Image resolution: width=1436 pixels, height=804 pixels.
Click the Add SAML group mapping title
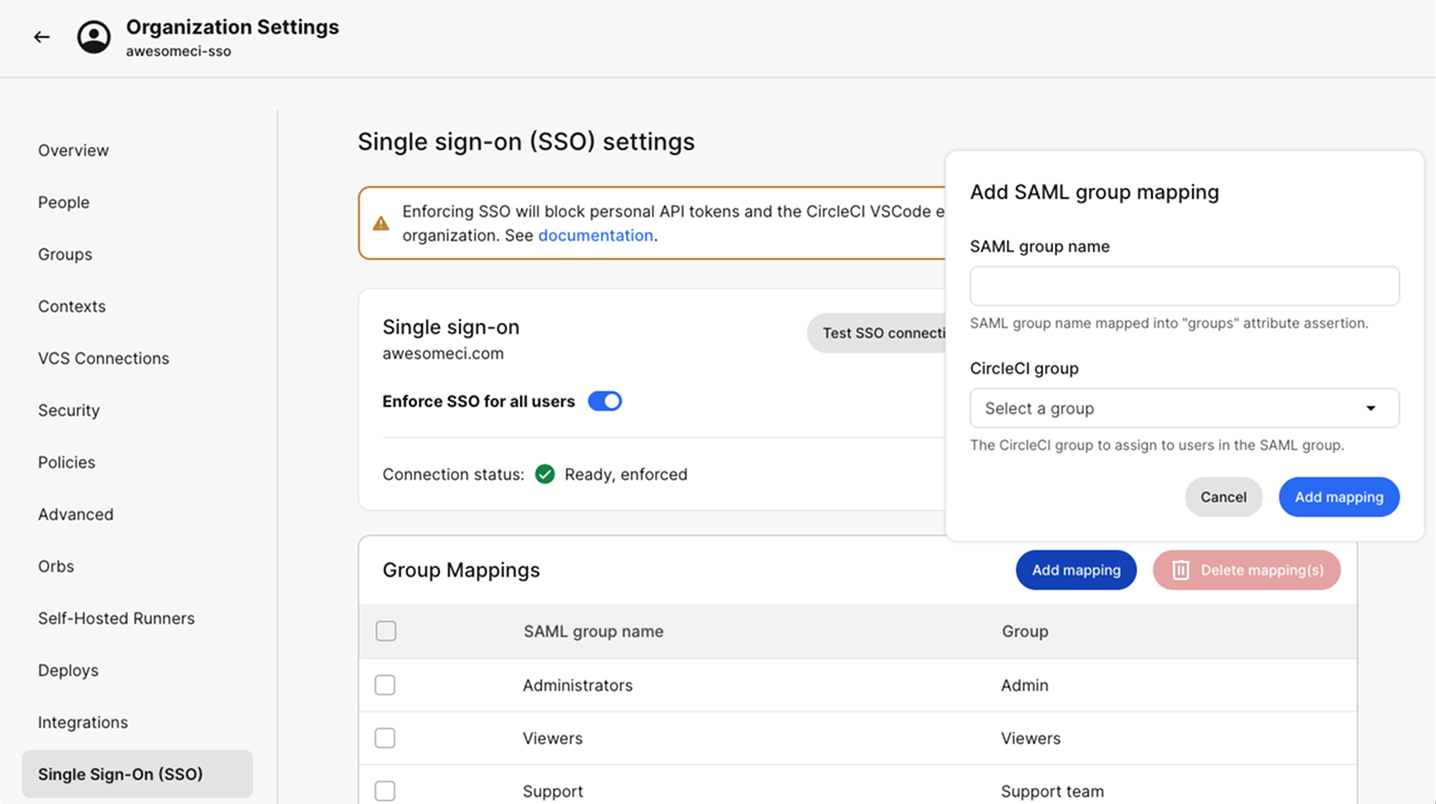1094,192
